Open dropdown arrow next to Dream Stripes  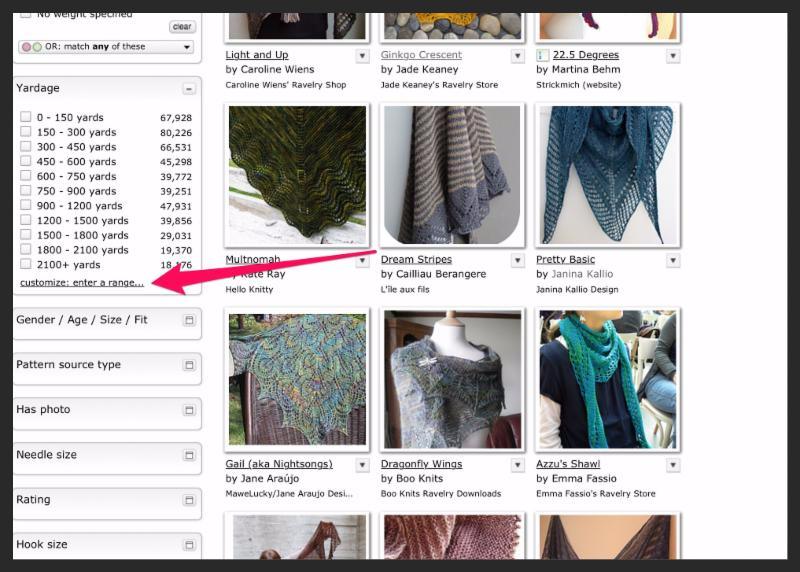pyautogui.click(x=518, y=260)
